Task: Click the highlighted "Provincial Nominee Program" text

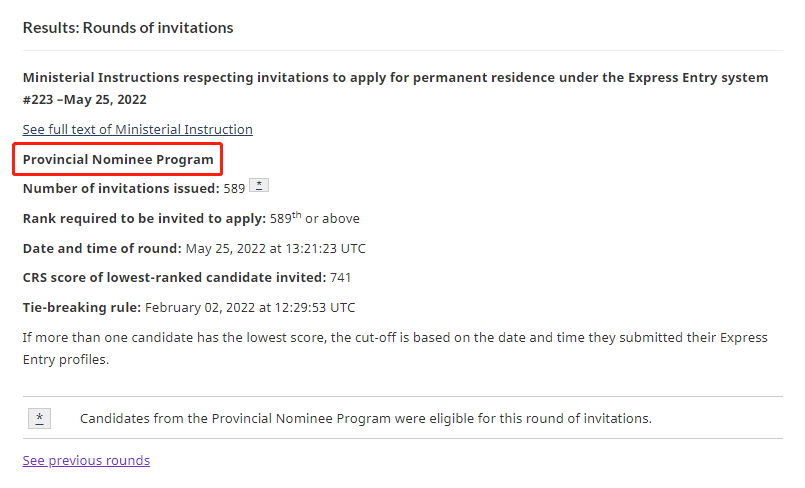Action: tap(118, 159)
